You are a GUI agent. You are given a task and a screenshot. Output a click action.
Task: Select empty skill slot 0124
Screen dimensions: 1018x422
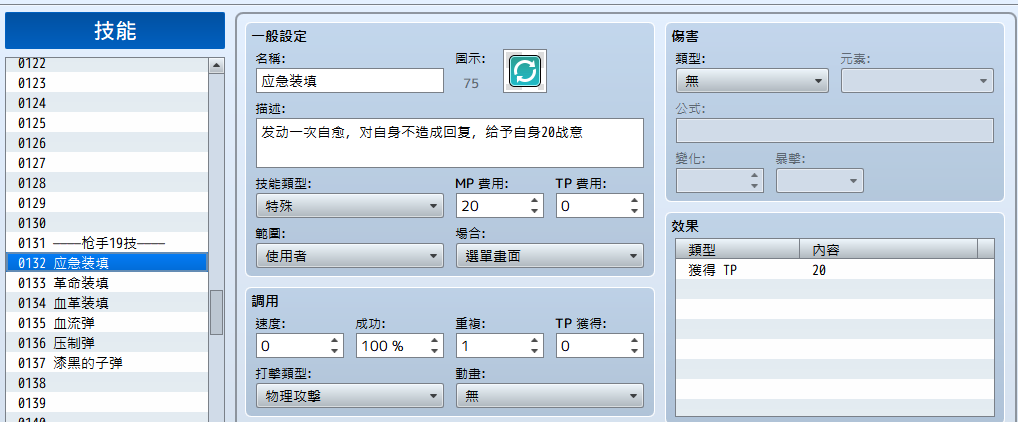tap(106, 103)
